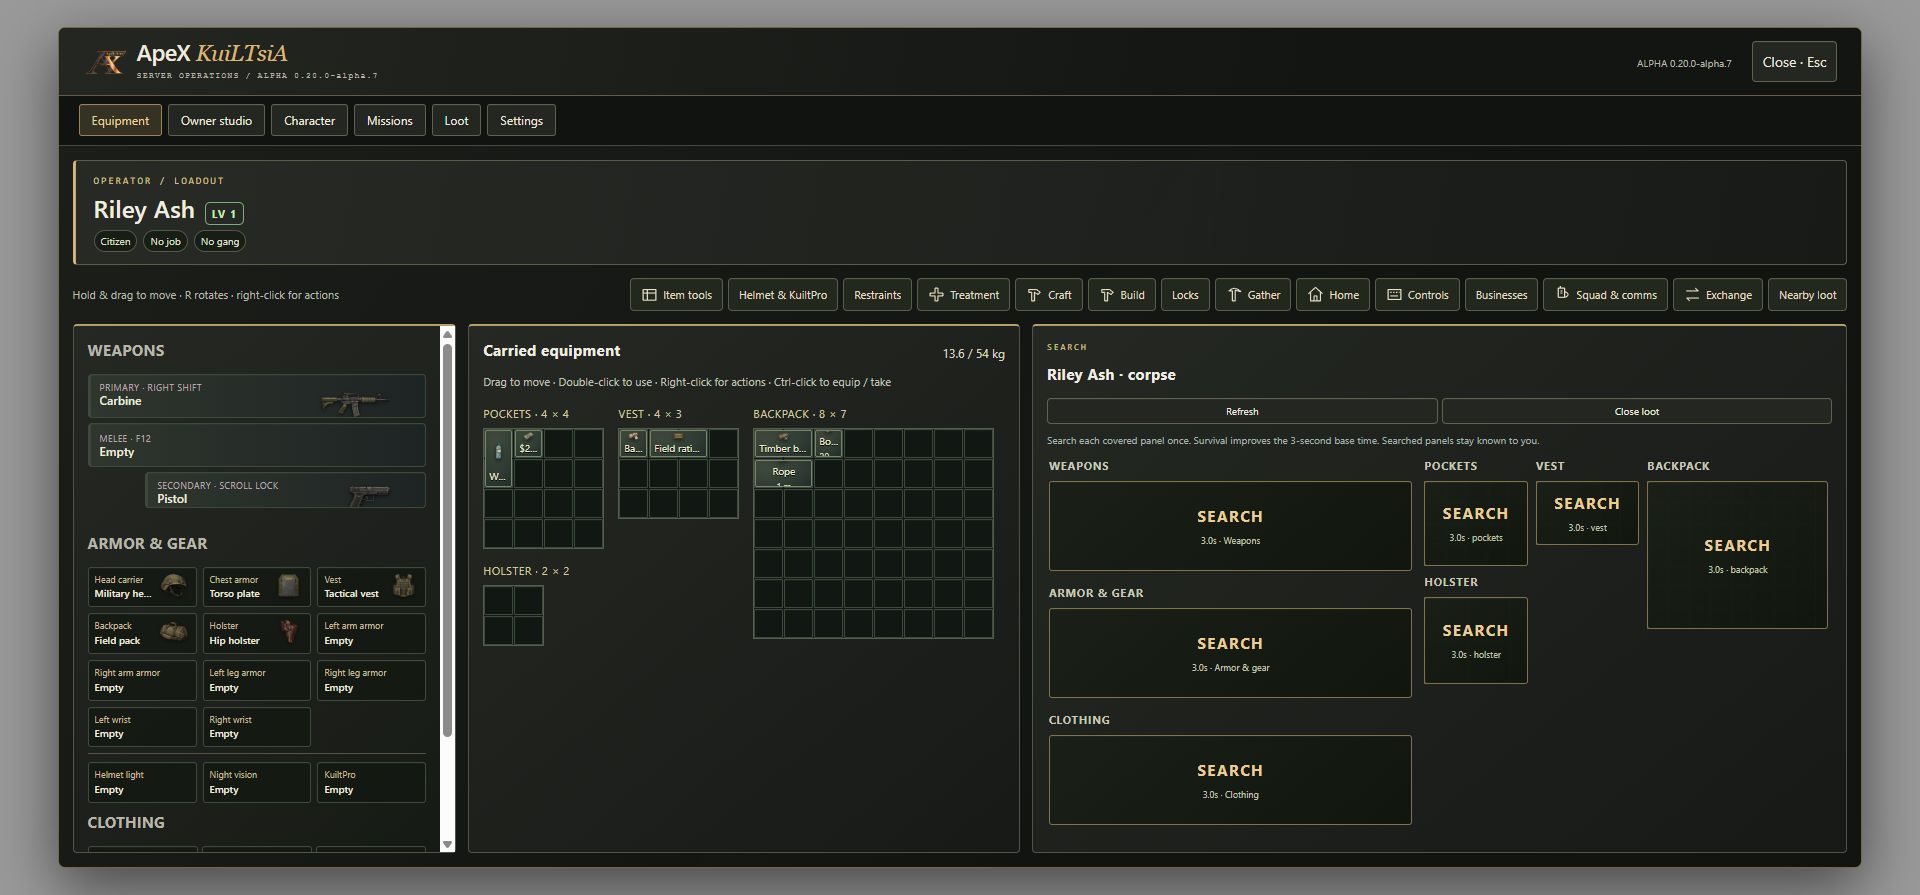Open the Treatment menu
The width and height of the screenshot is (1920, 895).
click(963, 295)
